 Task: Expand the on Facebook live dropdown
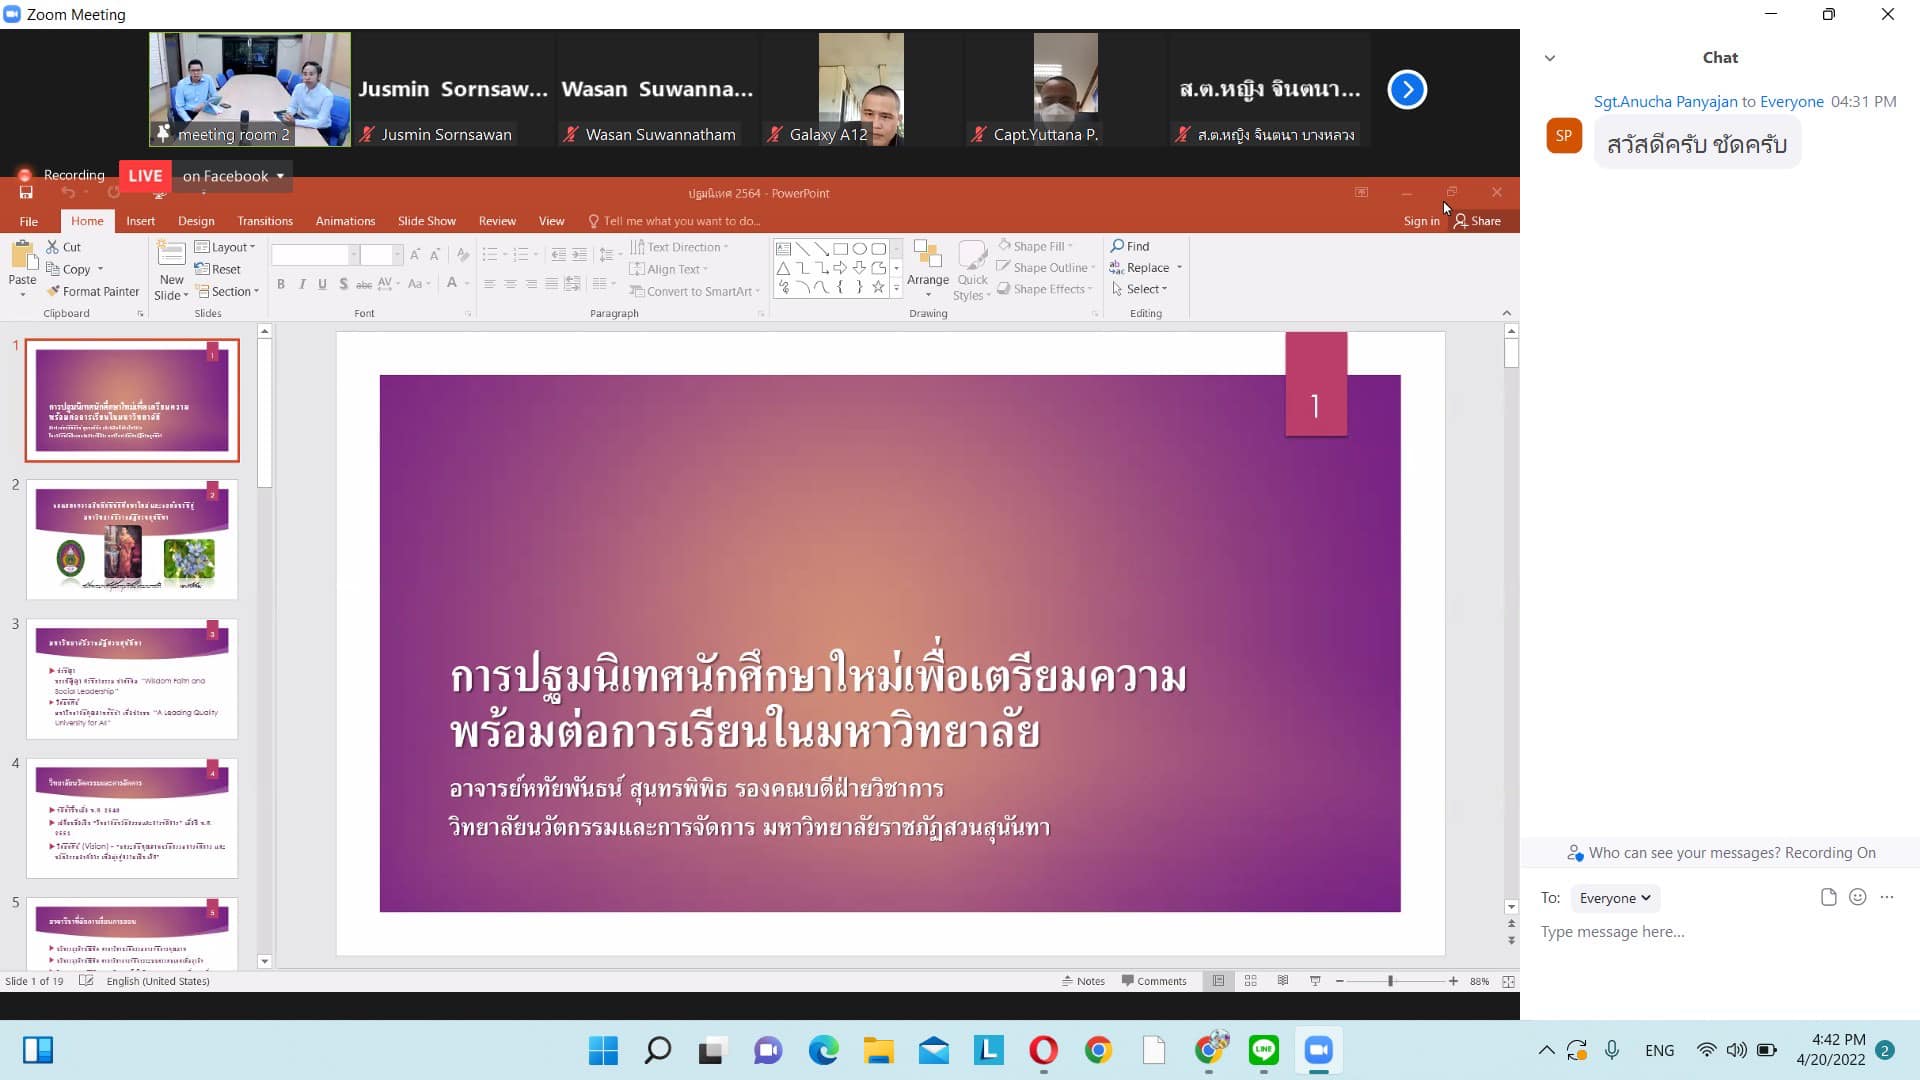pyautogui.click(x=280, y=176)
